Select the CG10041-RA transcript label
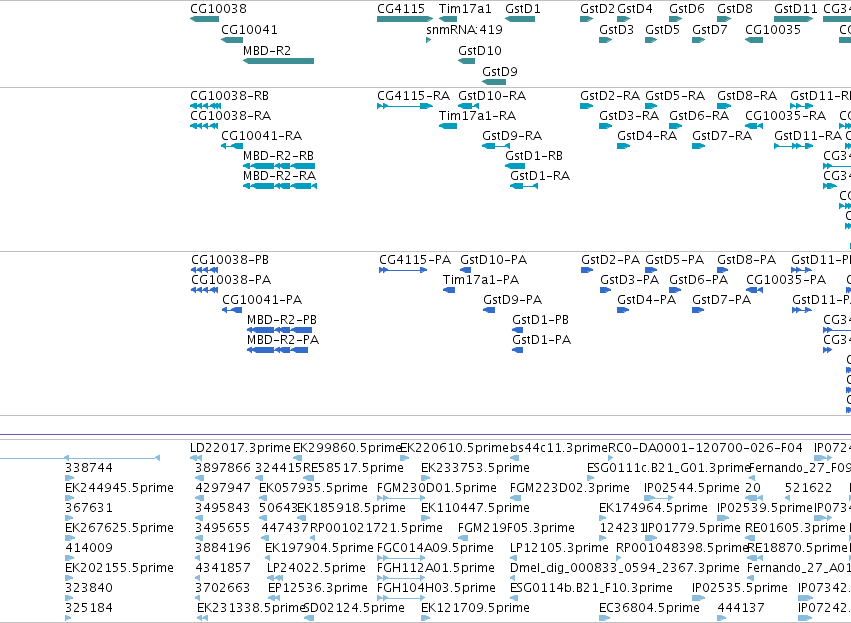Image resolution: width=851 pixels, height=623 pixels. [x=262, y=136]
